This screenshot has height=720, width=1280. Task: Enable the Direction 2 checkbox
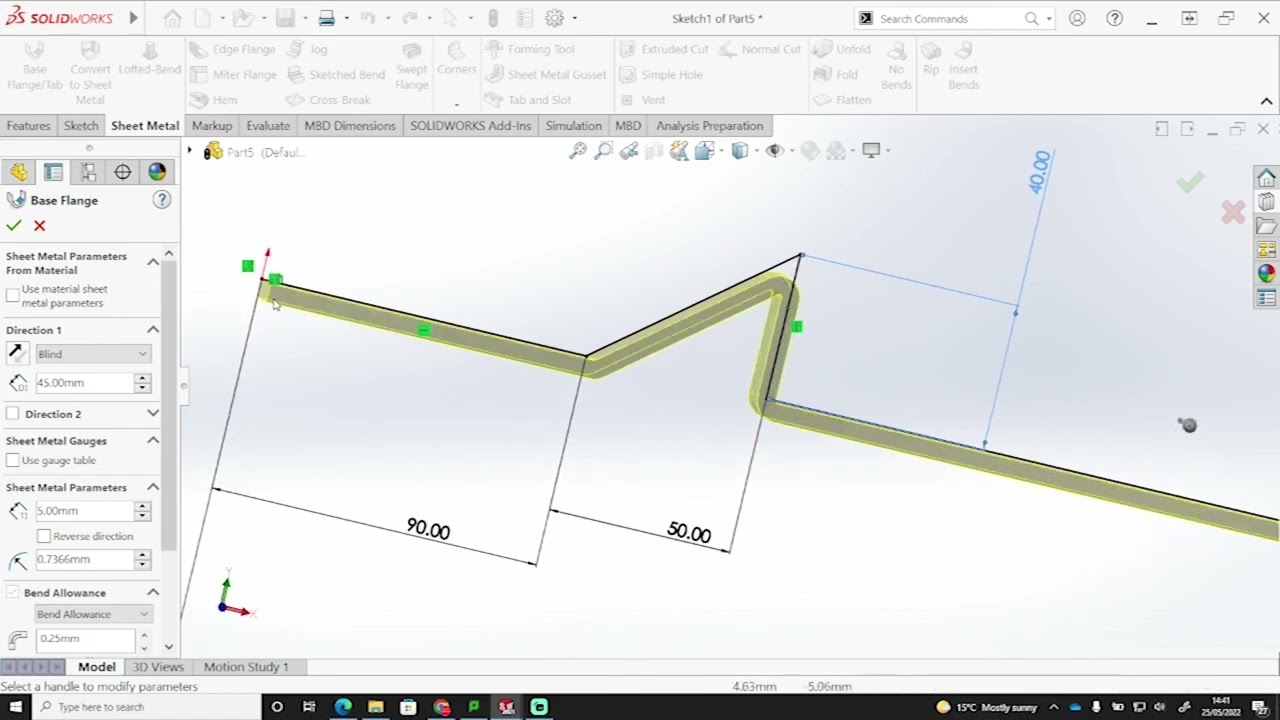(x=13, y=414)
